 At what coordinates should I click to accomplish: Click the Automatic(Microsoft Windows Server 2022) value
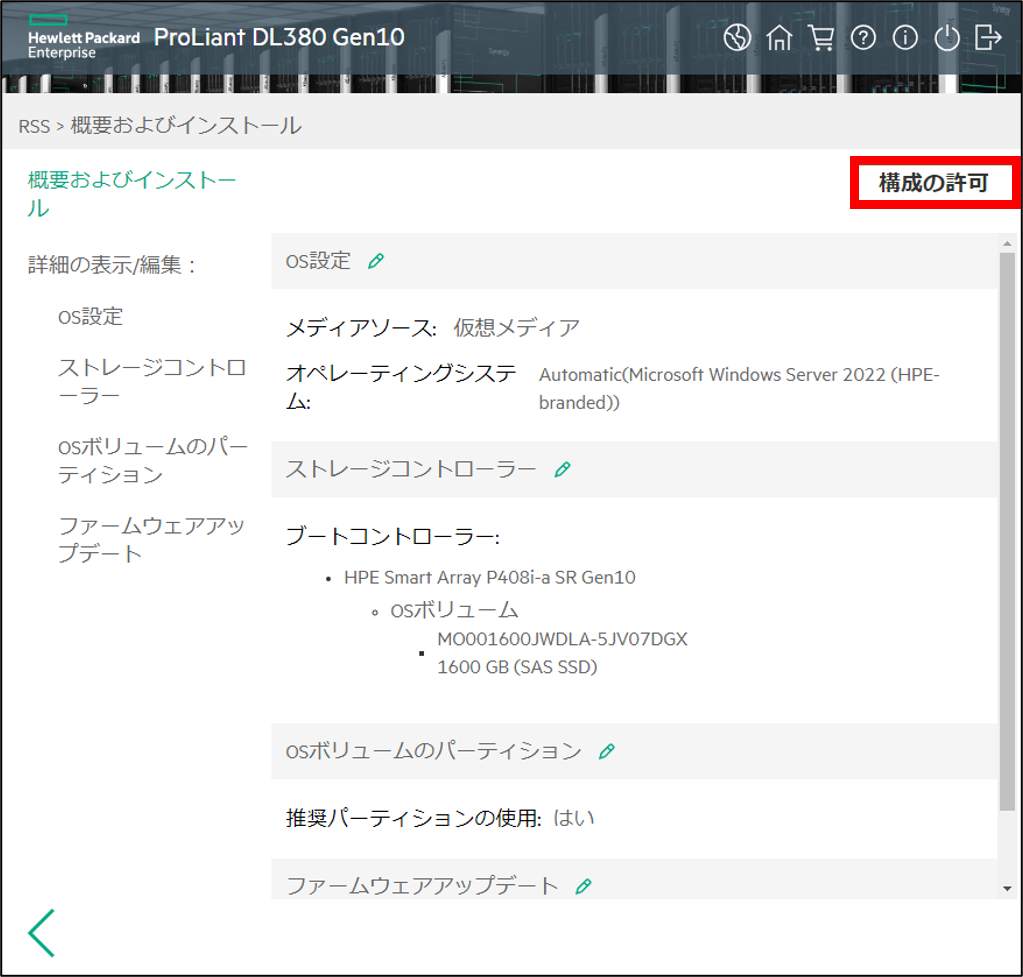click(739, 388)
